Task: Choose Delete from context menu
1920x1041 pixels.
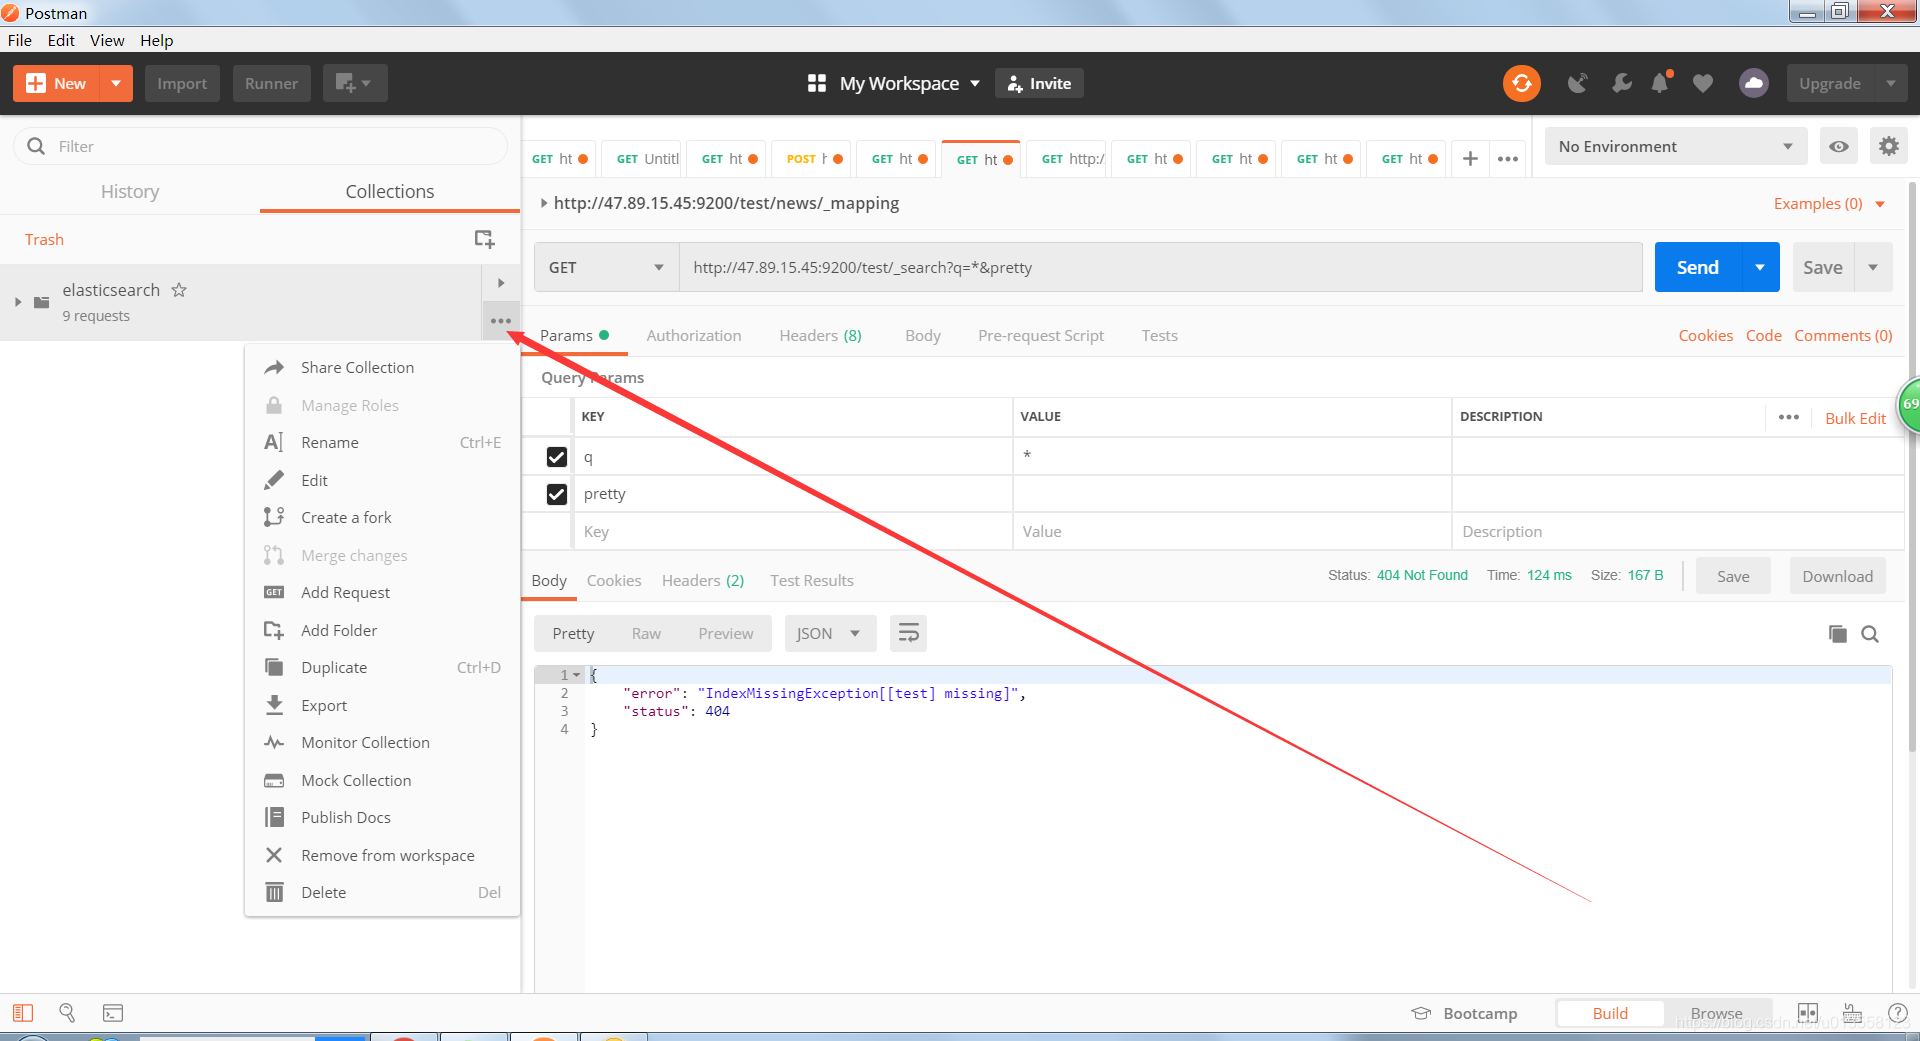Action: (x=382, y=893)
